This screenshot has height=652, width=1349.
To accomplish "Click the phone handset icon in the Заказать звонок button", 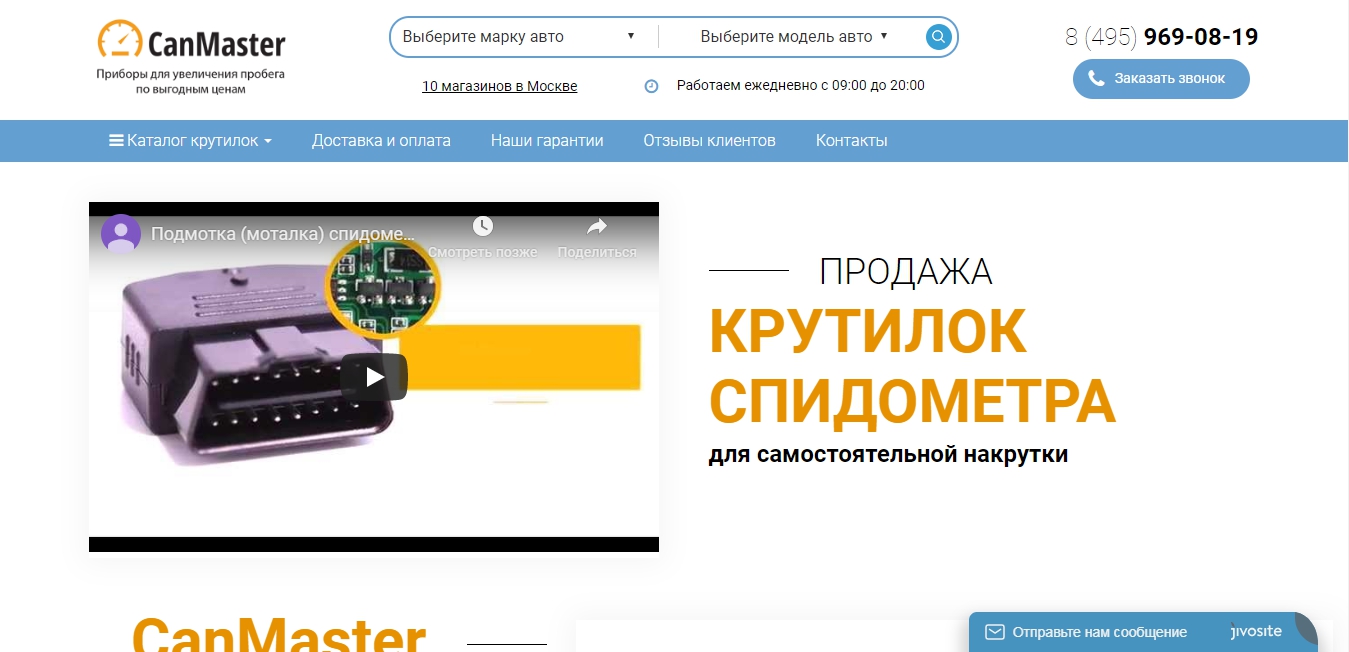I will (1096, 79).
